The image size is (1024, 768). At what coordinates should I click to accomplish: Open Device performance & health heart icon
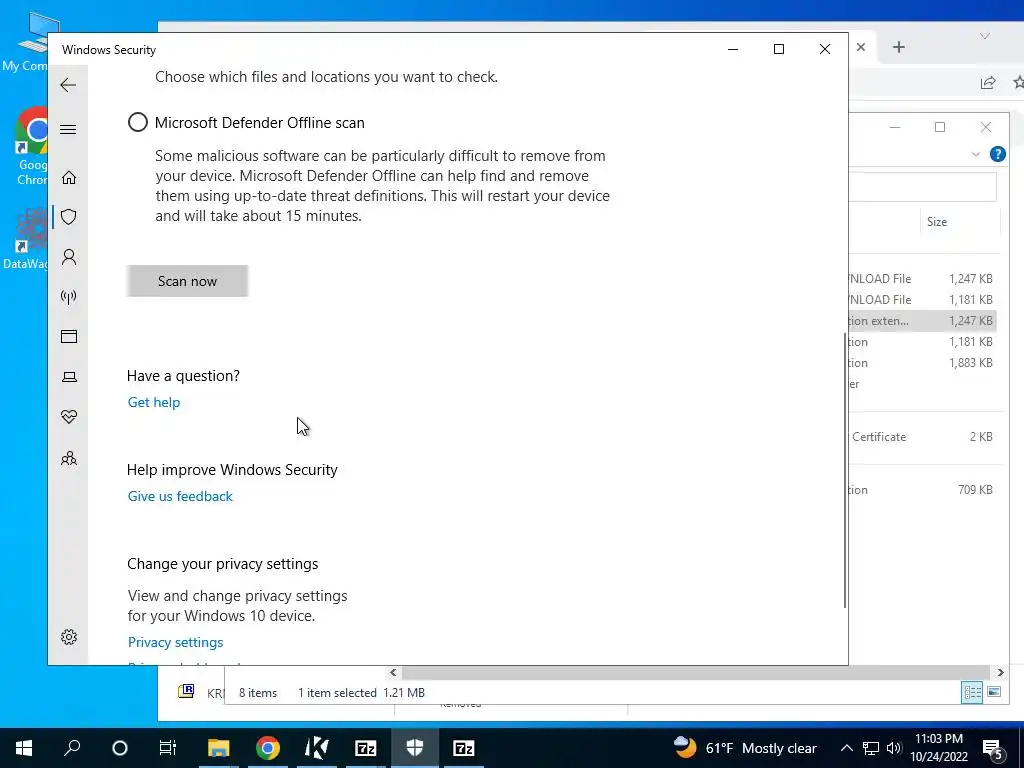[69, 417]
